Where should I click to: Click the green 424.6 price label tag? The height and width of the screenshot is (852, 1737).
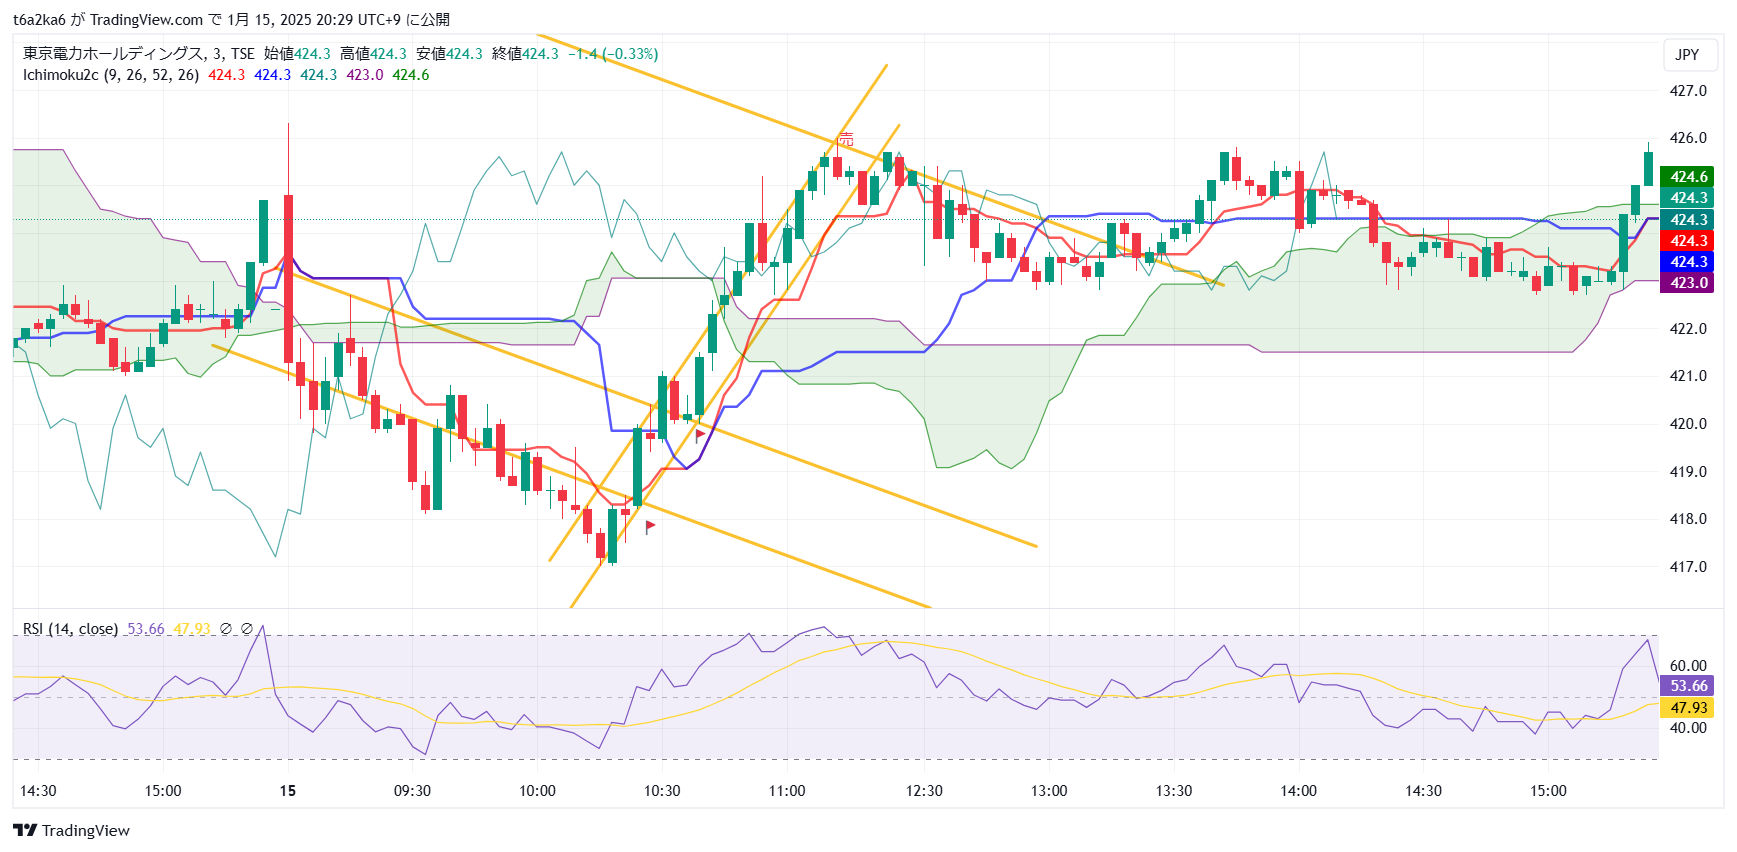[1688, 177]
